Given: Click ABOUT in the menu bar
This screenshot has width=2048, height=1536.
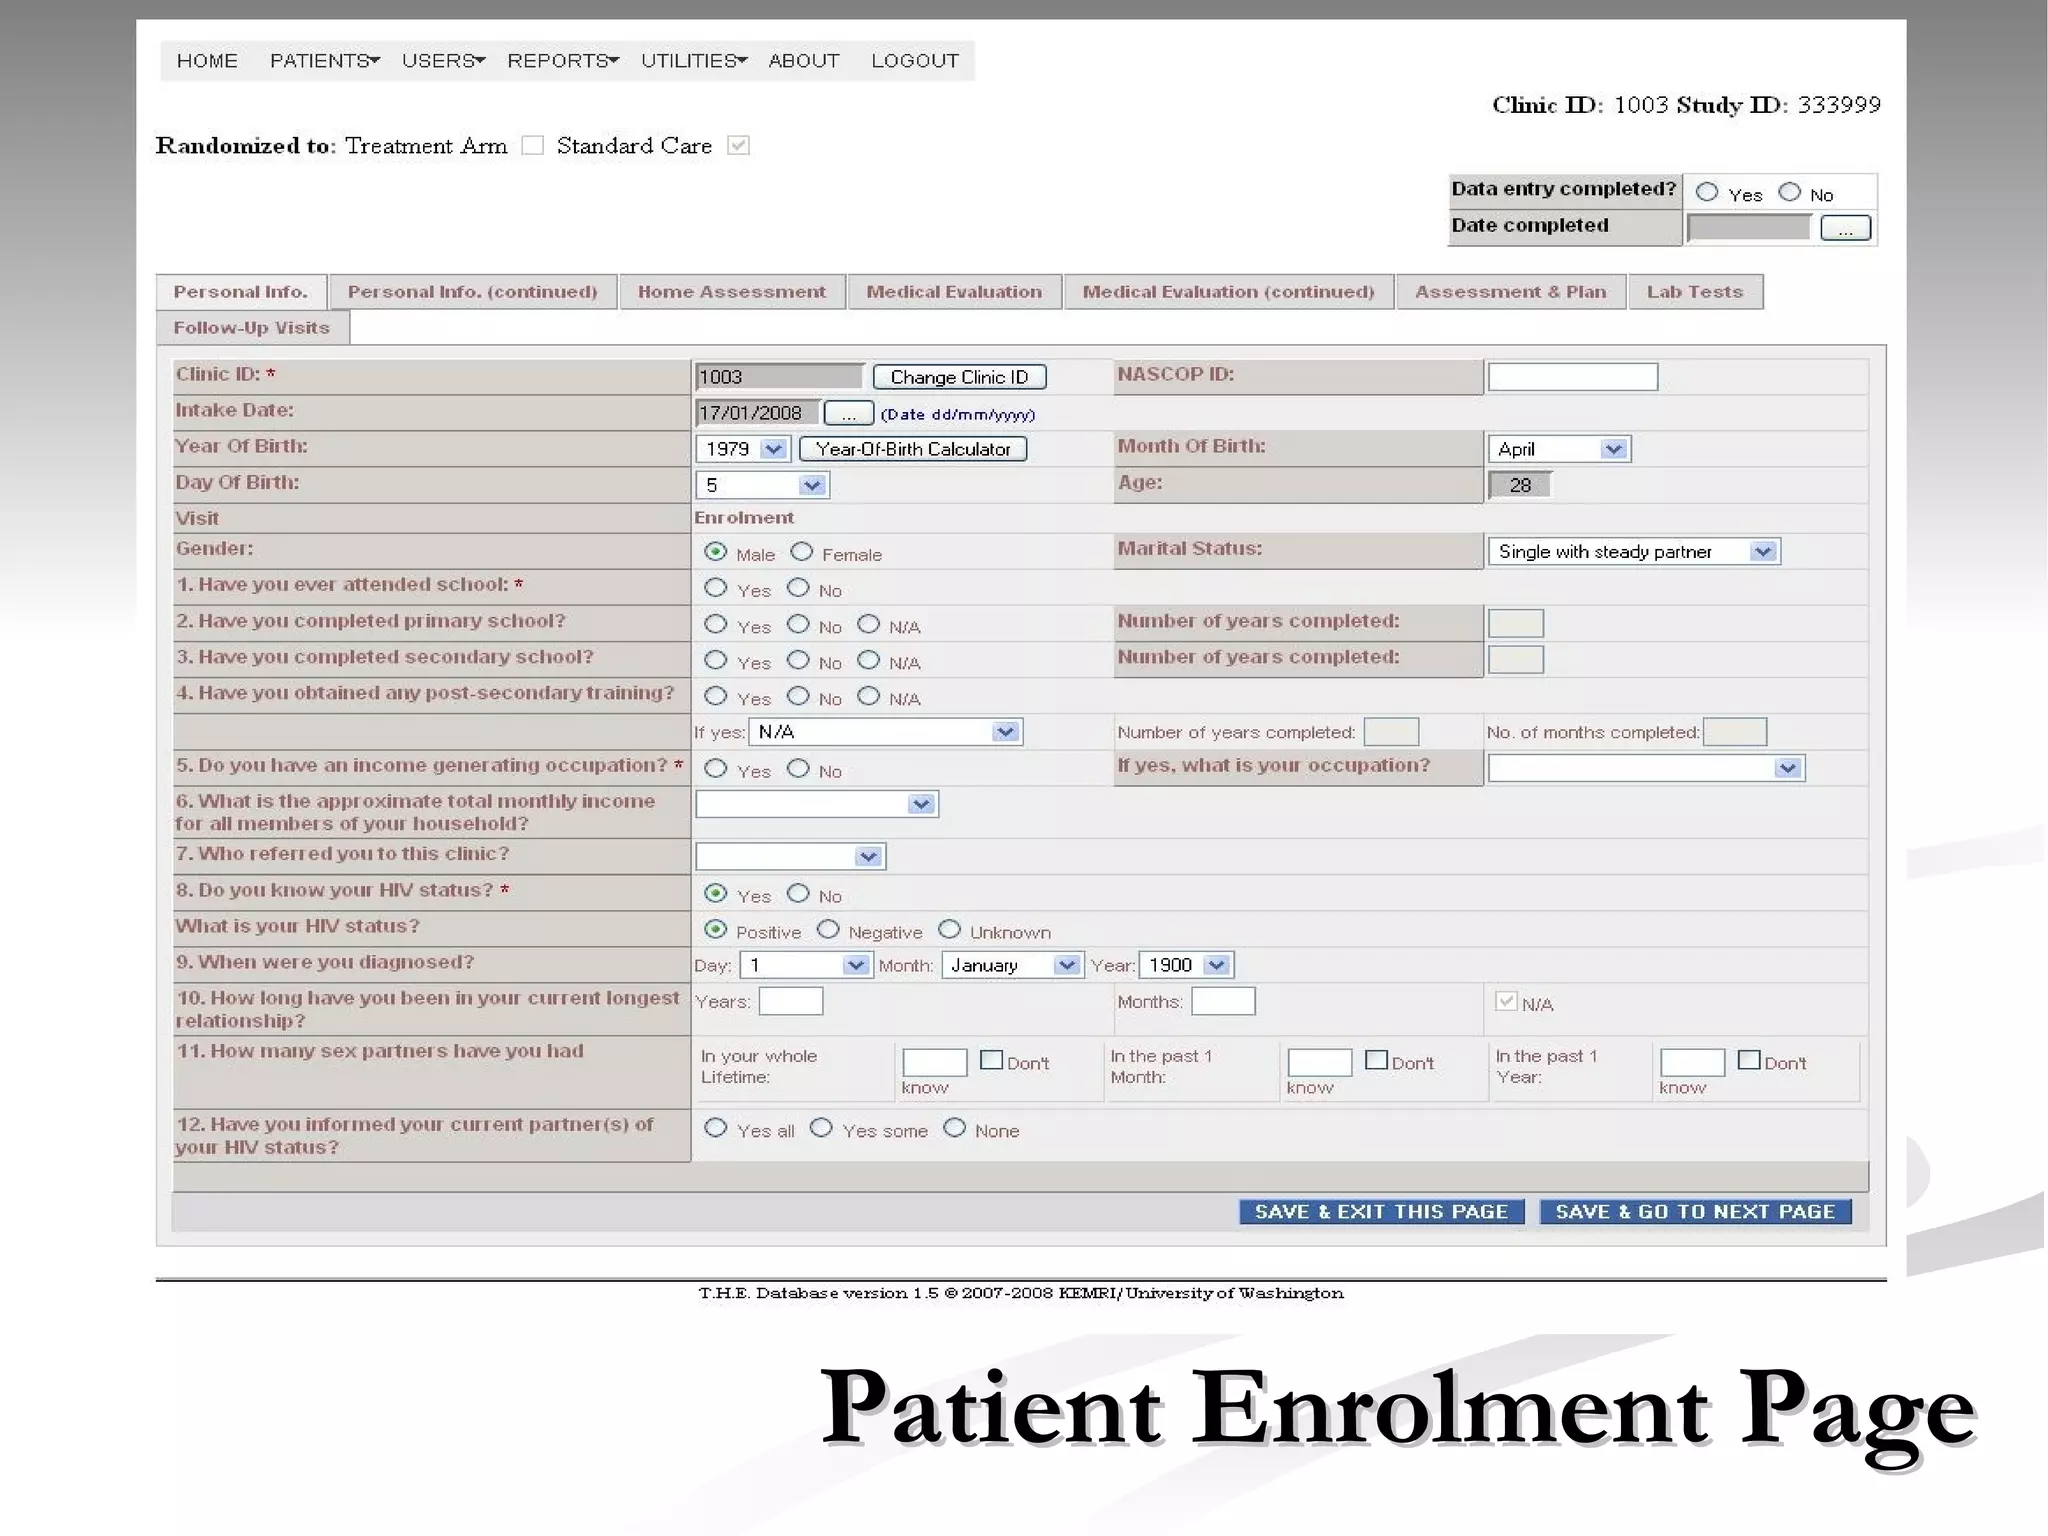Looking at the screenshot, I should pos(804,61).
